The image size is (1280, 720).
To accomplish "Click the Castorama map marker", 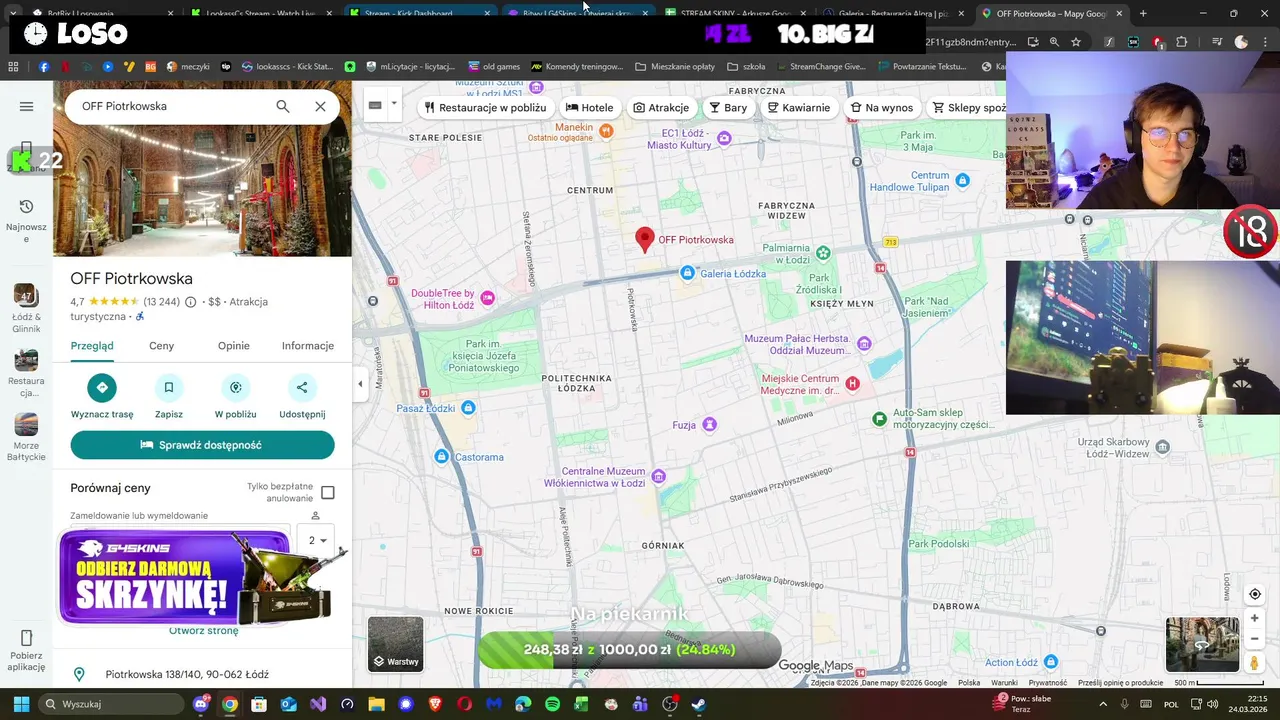I will point(442,457).
